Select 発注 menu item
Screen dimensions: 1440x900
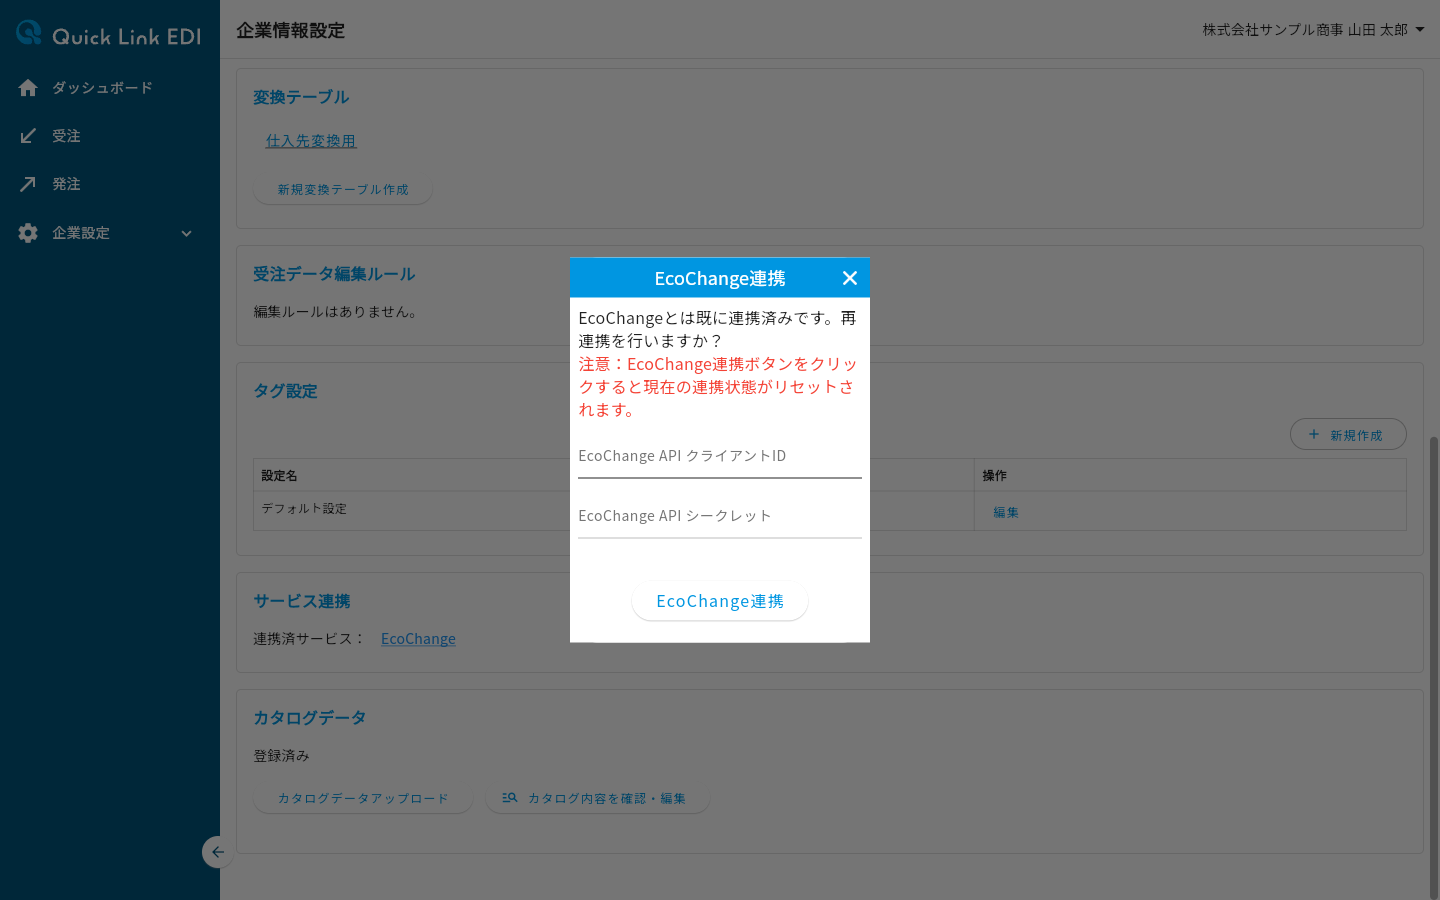(110, 184)
